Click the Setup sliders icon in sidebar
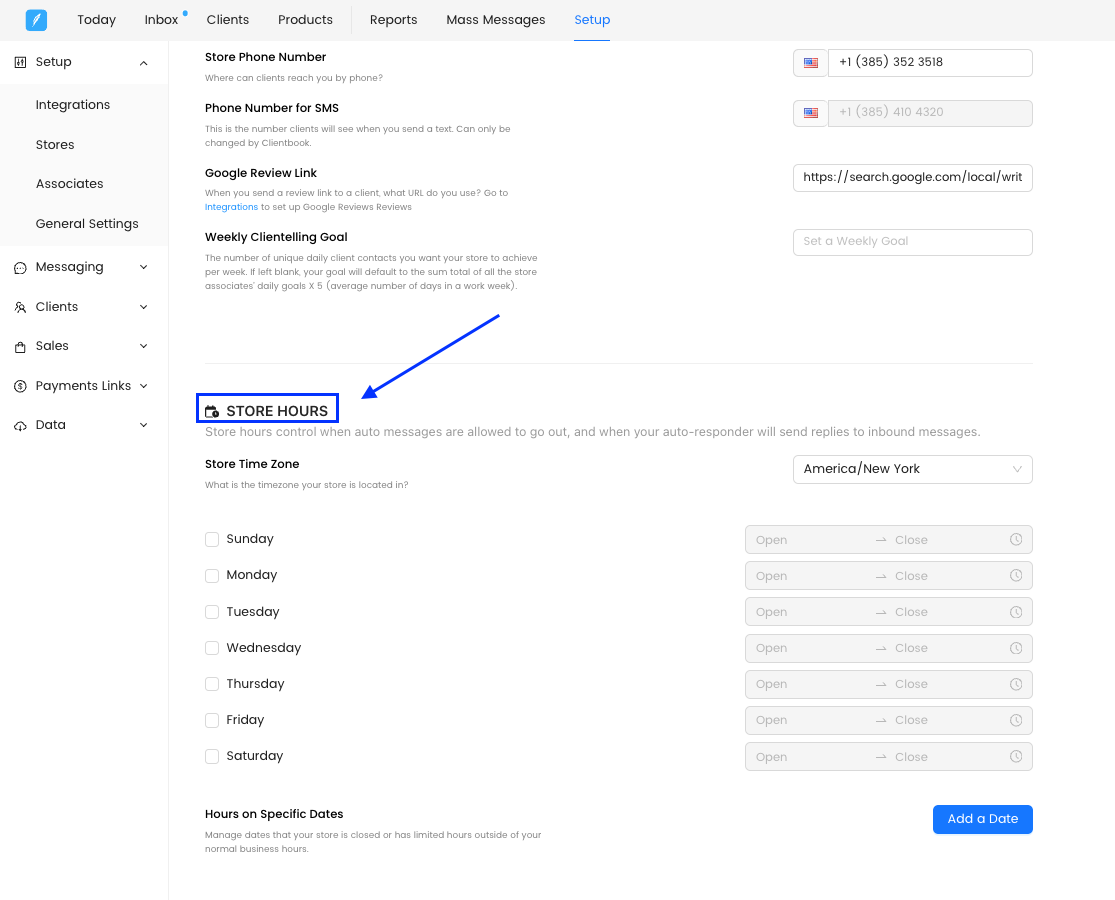1115x900 pixels. point(21,63)
